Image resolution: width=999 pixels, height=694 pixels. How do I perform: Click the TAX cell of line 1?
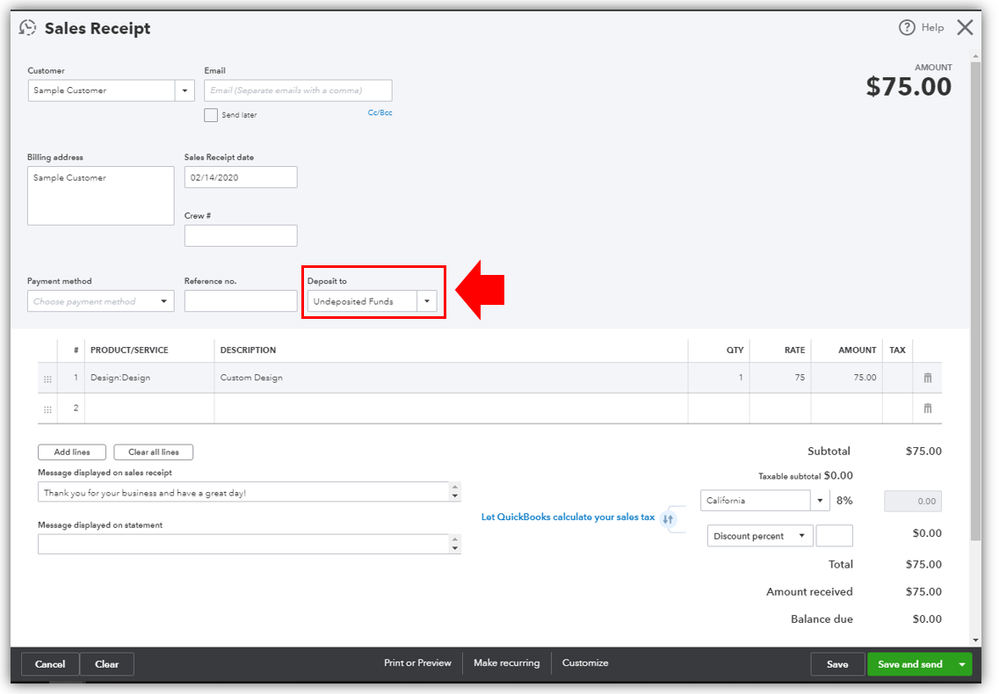pyautogui.click(x=898, y=378)
